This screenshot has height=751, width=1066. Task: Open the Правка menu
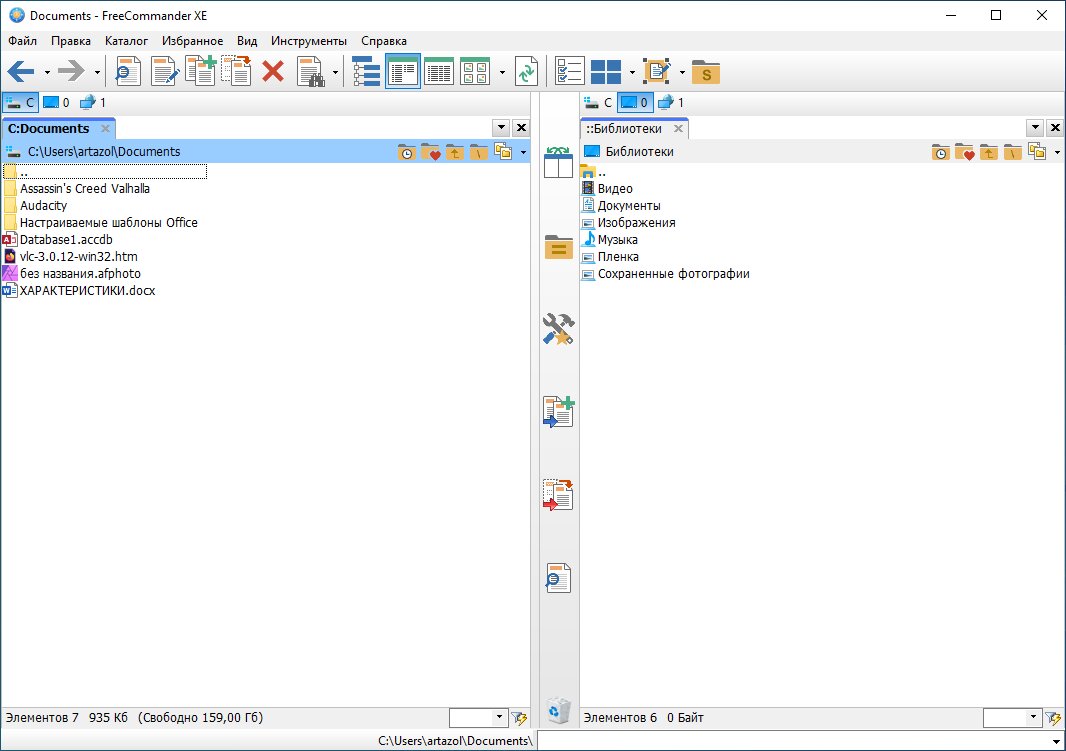tap(71, 41)
